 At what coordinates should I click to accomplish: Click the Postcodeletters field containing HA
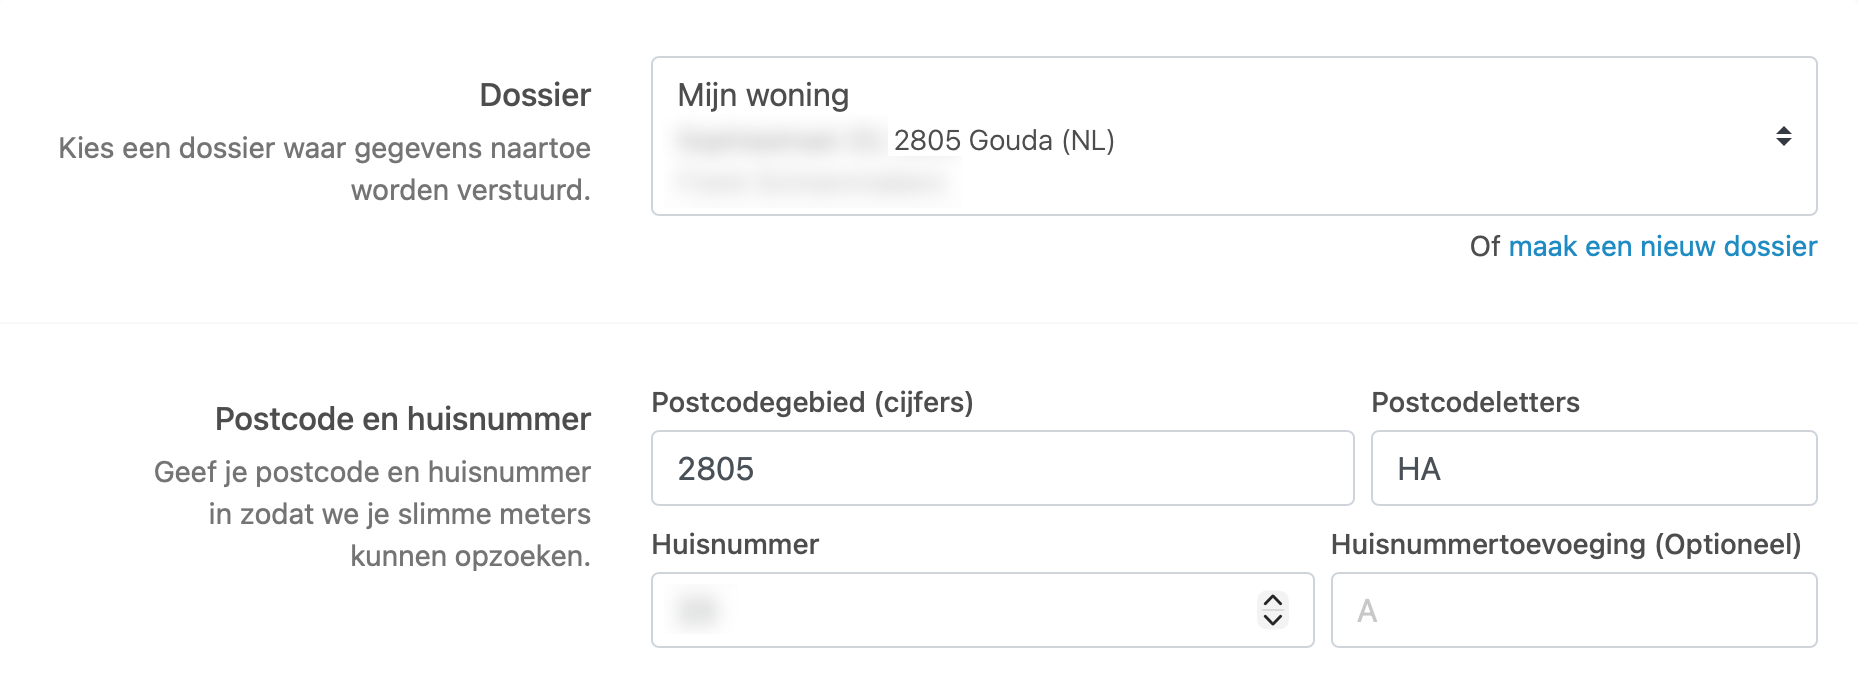click(1593, 468)
